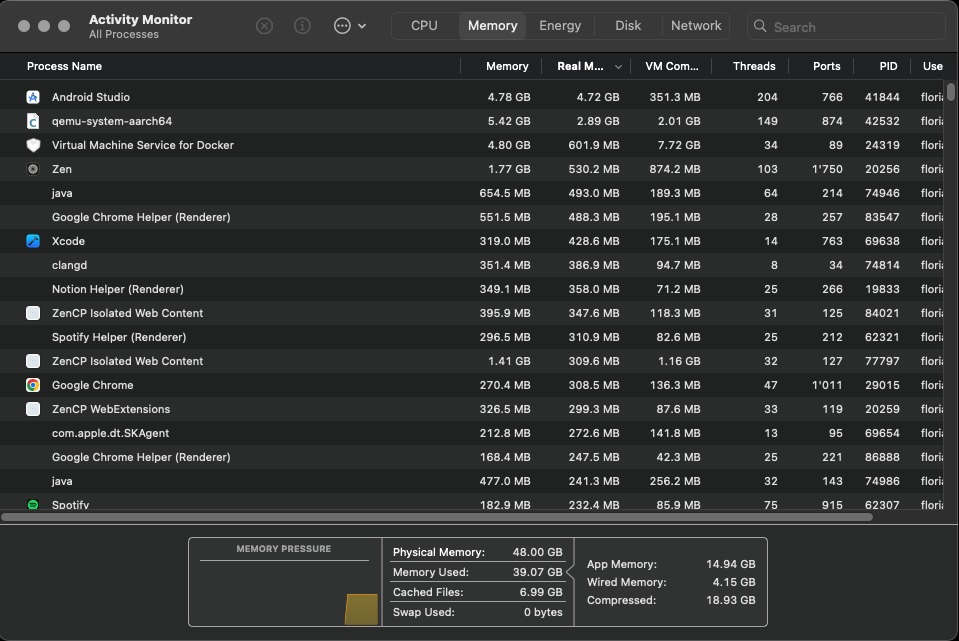Click the Zen browser icon
This screenshot has height=641, width=959.
coord(33,169)
